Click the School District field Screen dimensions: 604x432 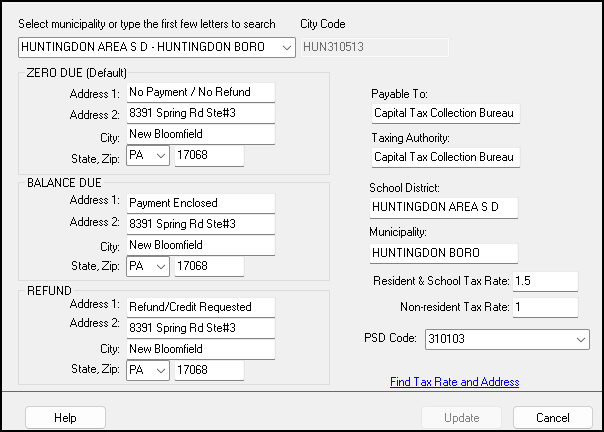click(444, 207)
